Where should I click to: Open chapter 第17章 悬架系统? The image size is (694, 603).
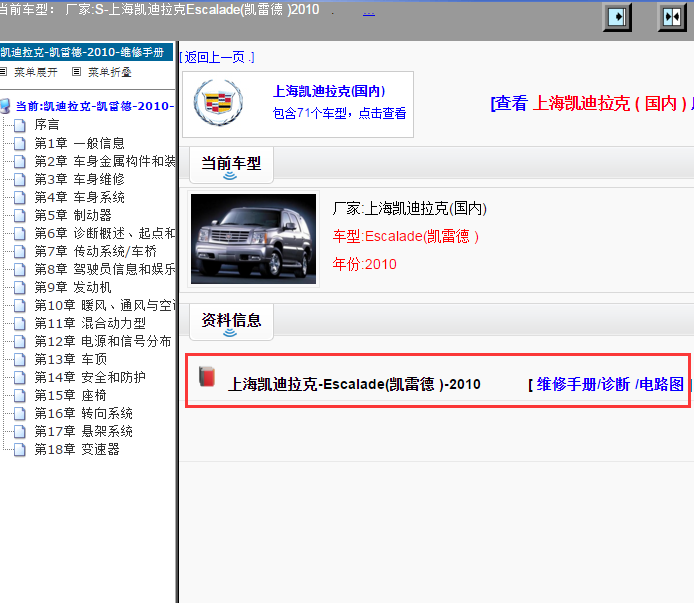tap(84, 431)
